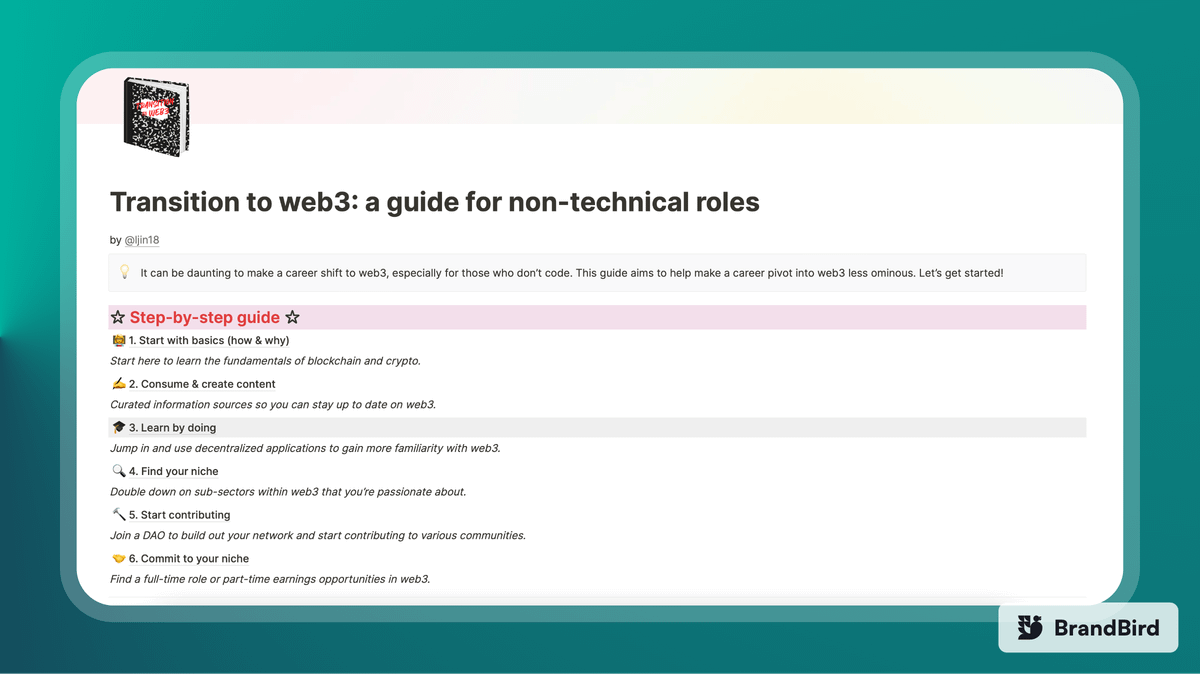This screenshot has height=675, width=1200.
Task: Click the composition notebook page icon
Action: (x=156, y=114)
